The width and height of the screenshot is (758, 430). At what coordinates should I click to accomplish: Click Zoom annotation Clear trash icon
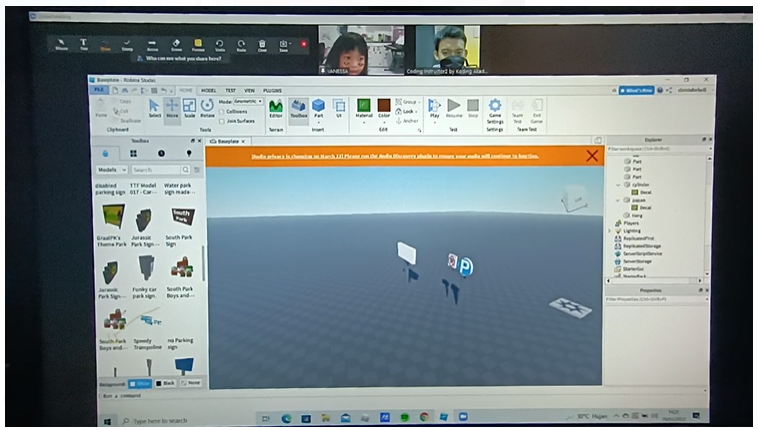262,45
